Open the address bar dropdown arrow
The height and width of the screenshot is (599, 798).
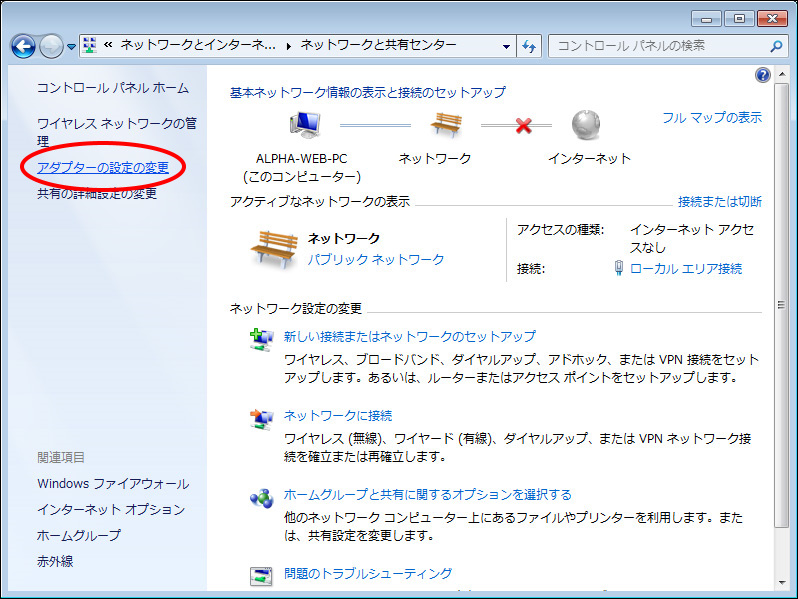click(x=505, y=46)
